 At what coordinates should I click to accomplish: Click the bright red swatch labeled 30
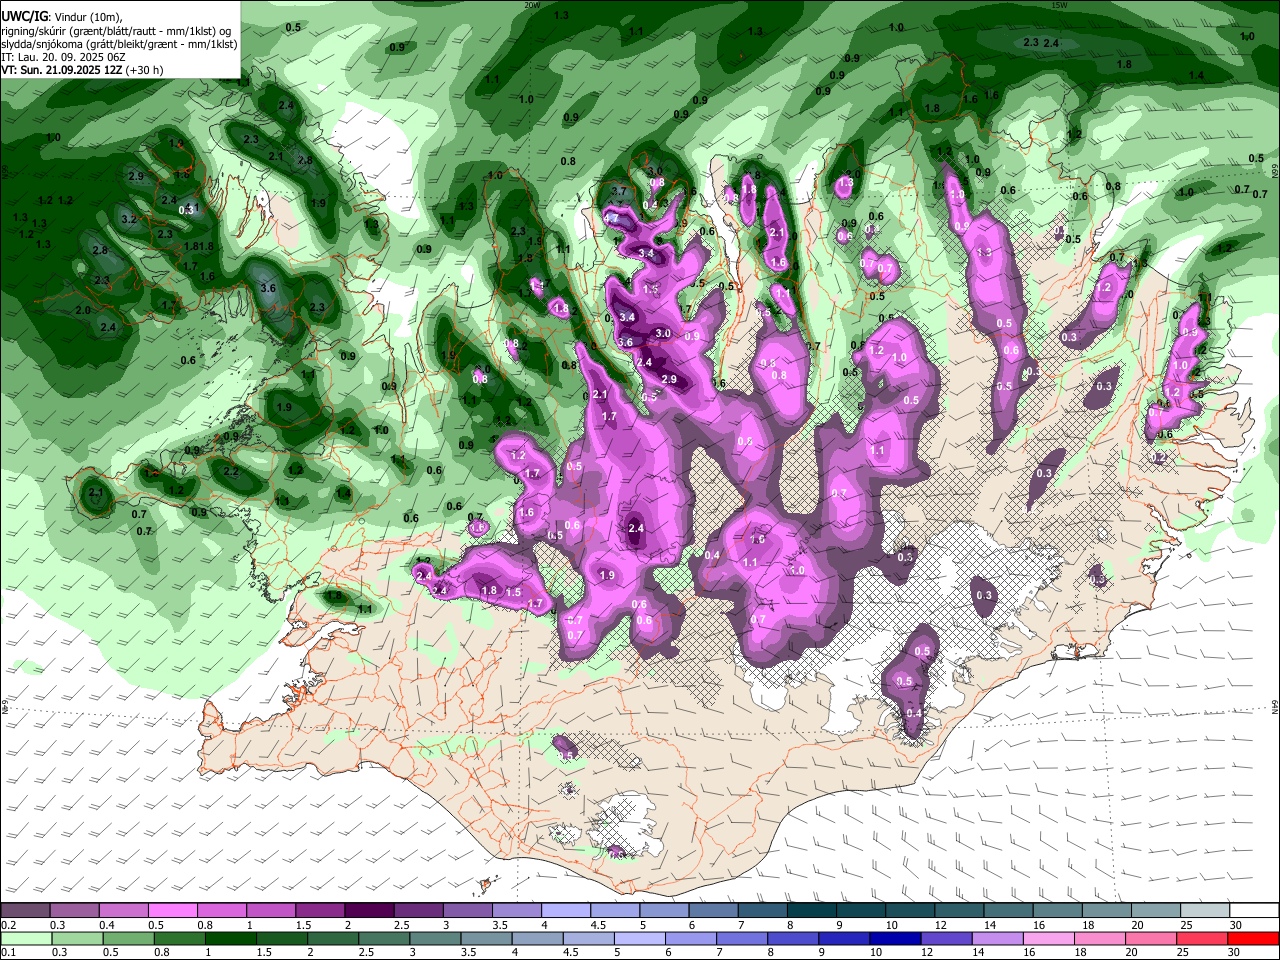[1254, 938]
